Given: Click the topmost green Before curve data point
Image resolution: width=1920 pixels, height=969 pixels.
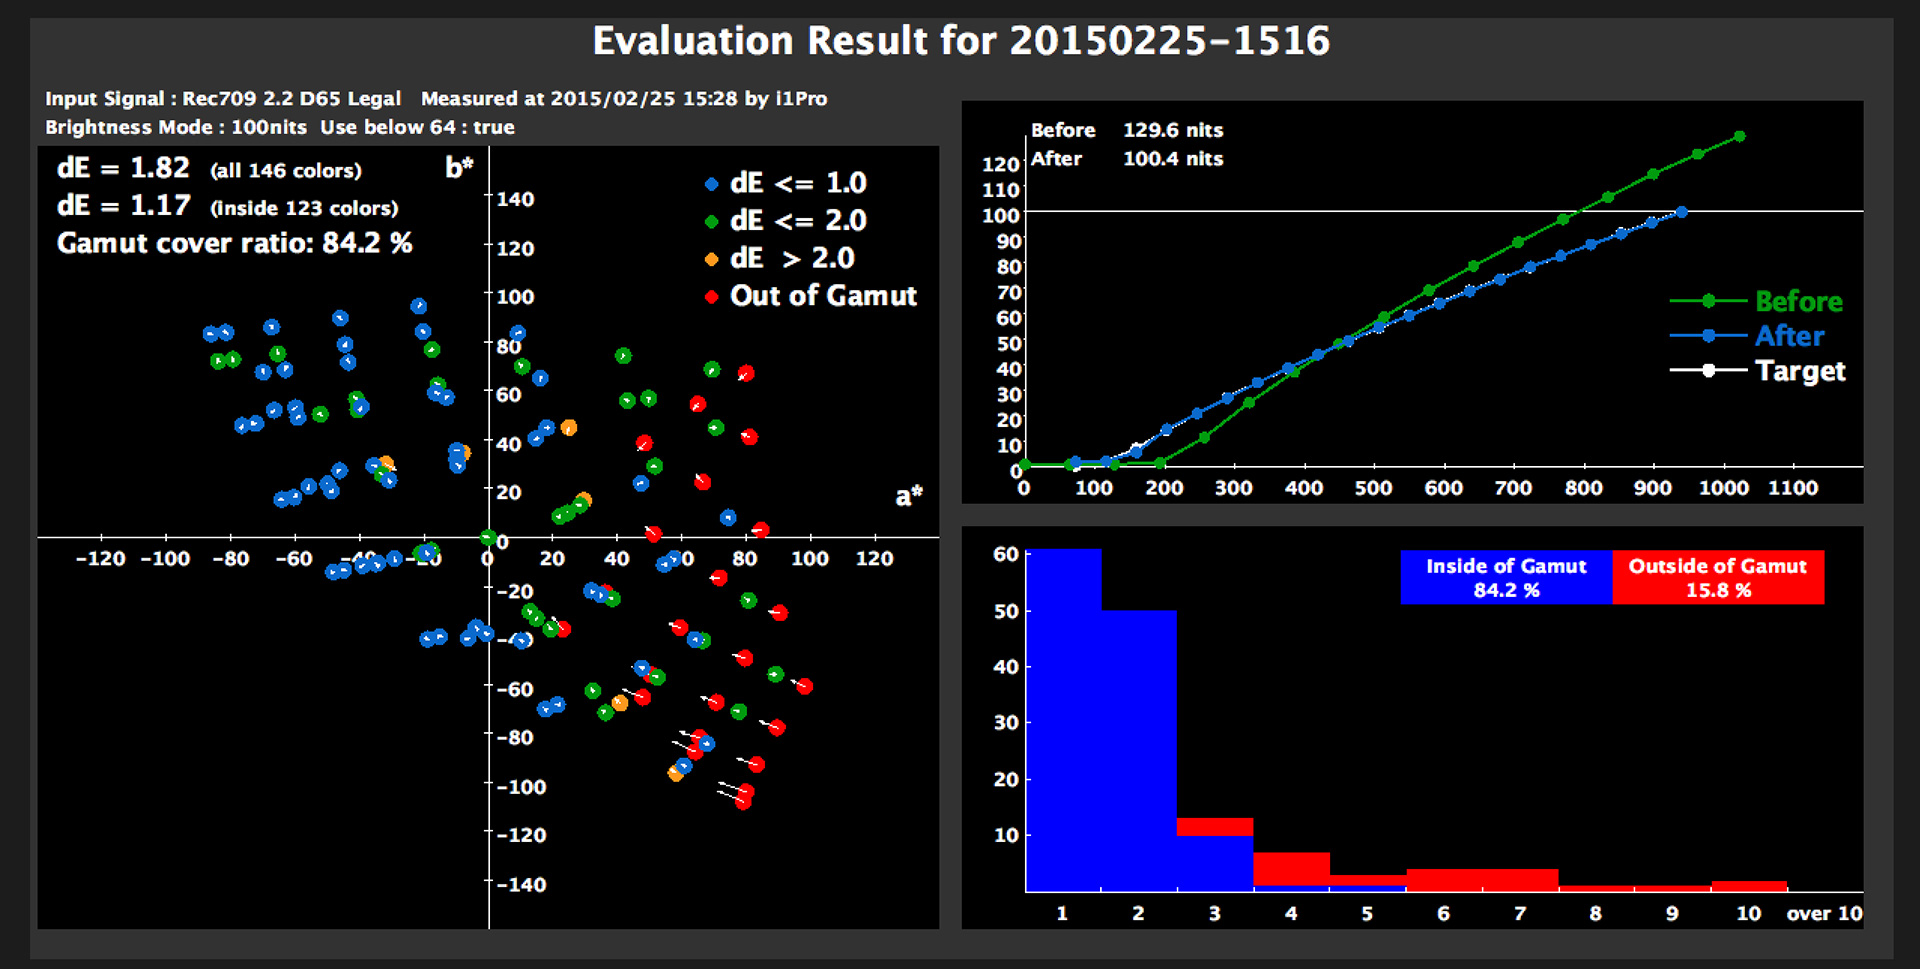Looking at the screenshot, I should 1740,136.
